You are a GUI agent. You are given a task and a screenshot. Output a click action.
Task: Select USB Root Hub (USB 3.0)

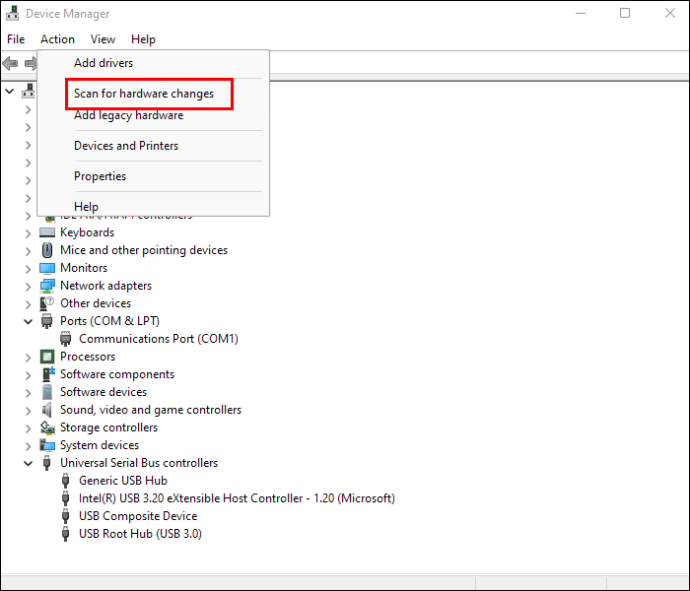[140, 534]
